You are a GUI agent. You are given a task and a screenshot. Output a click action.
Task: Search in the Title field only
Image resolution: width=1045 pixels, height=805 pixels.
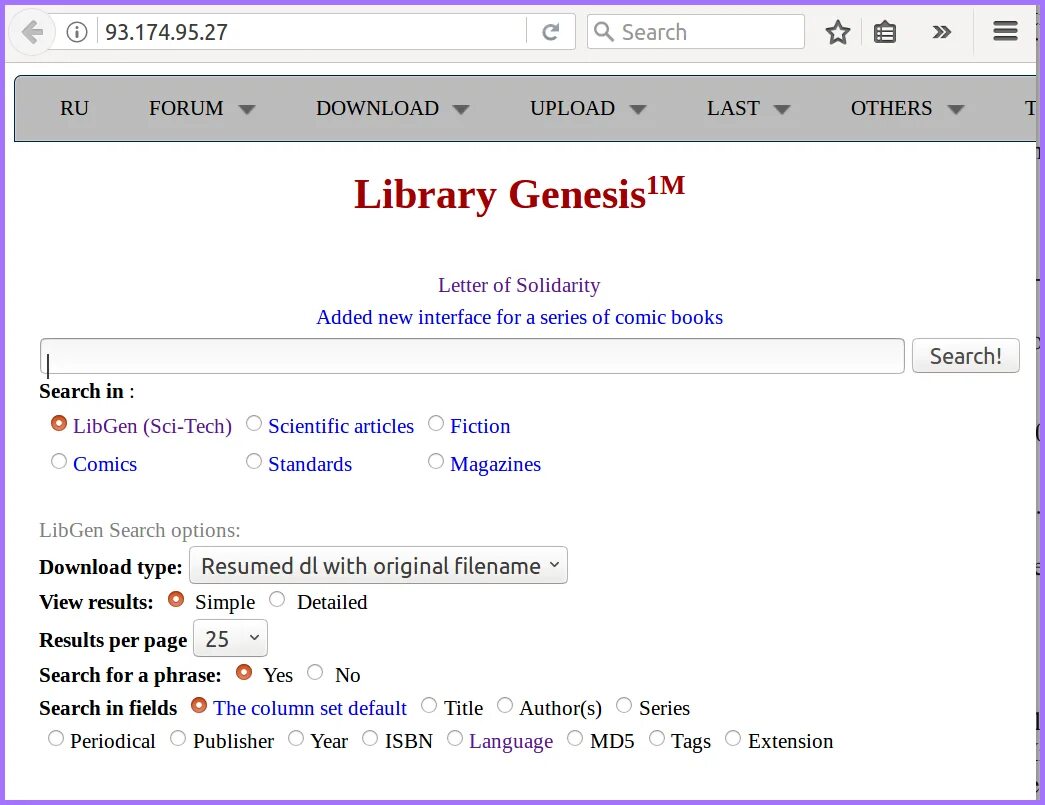pyautogui.click(x=429, y=705)
